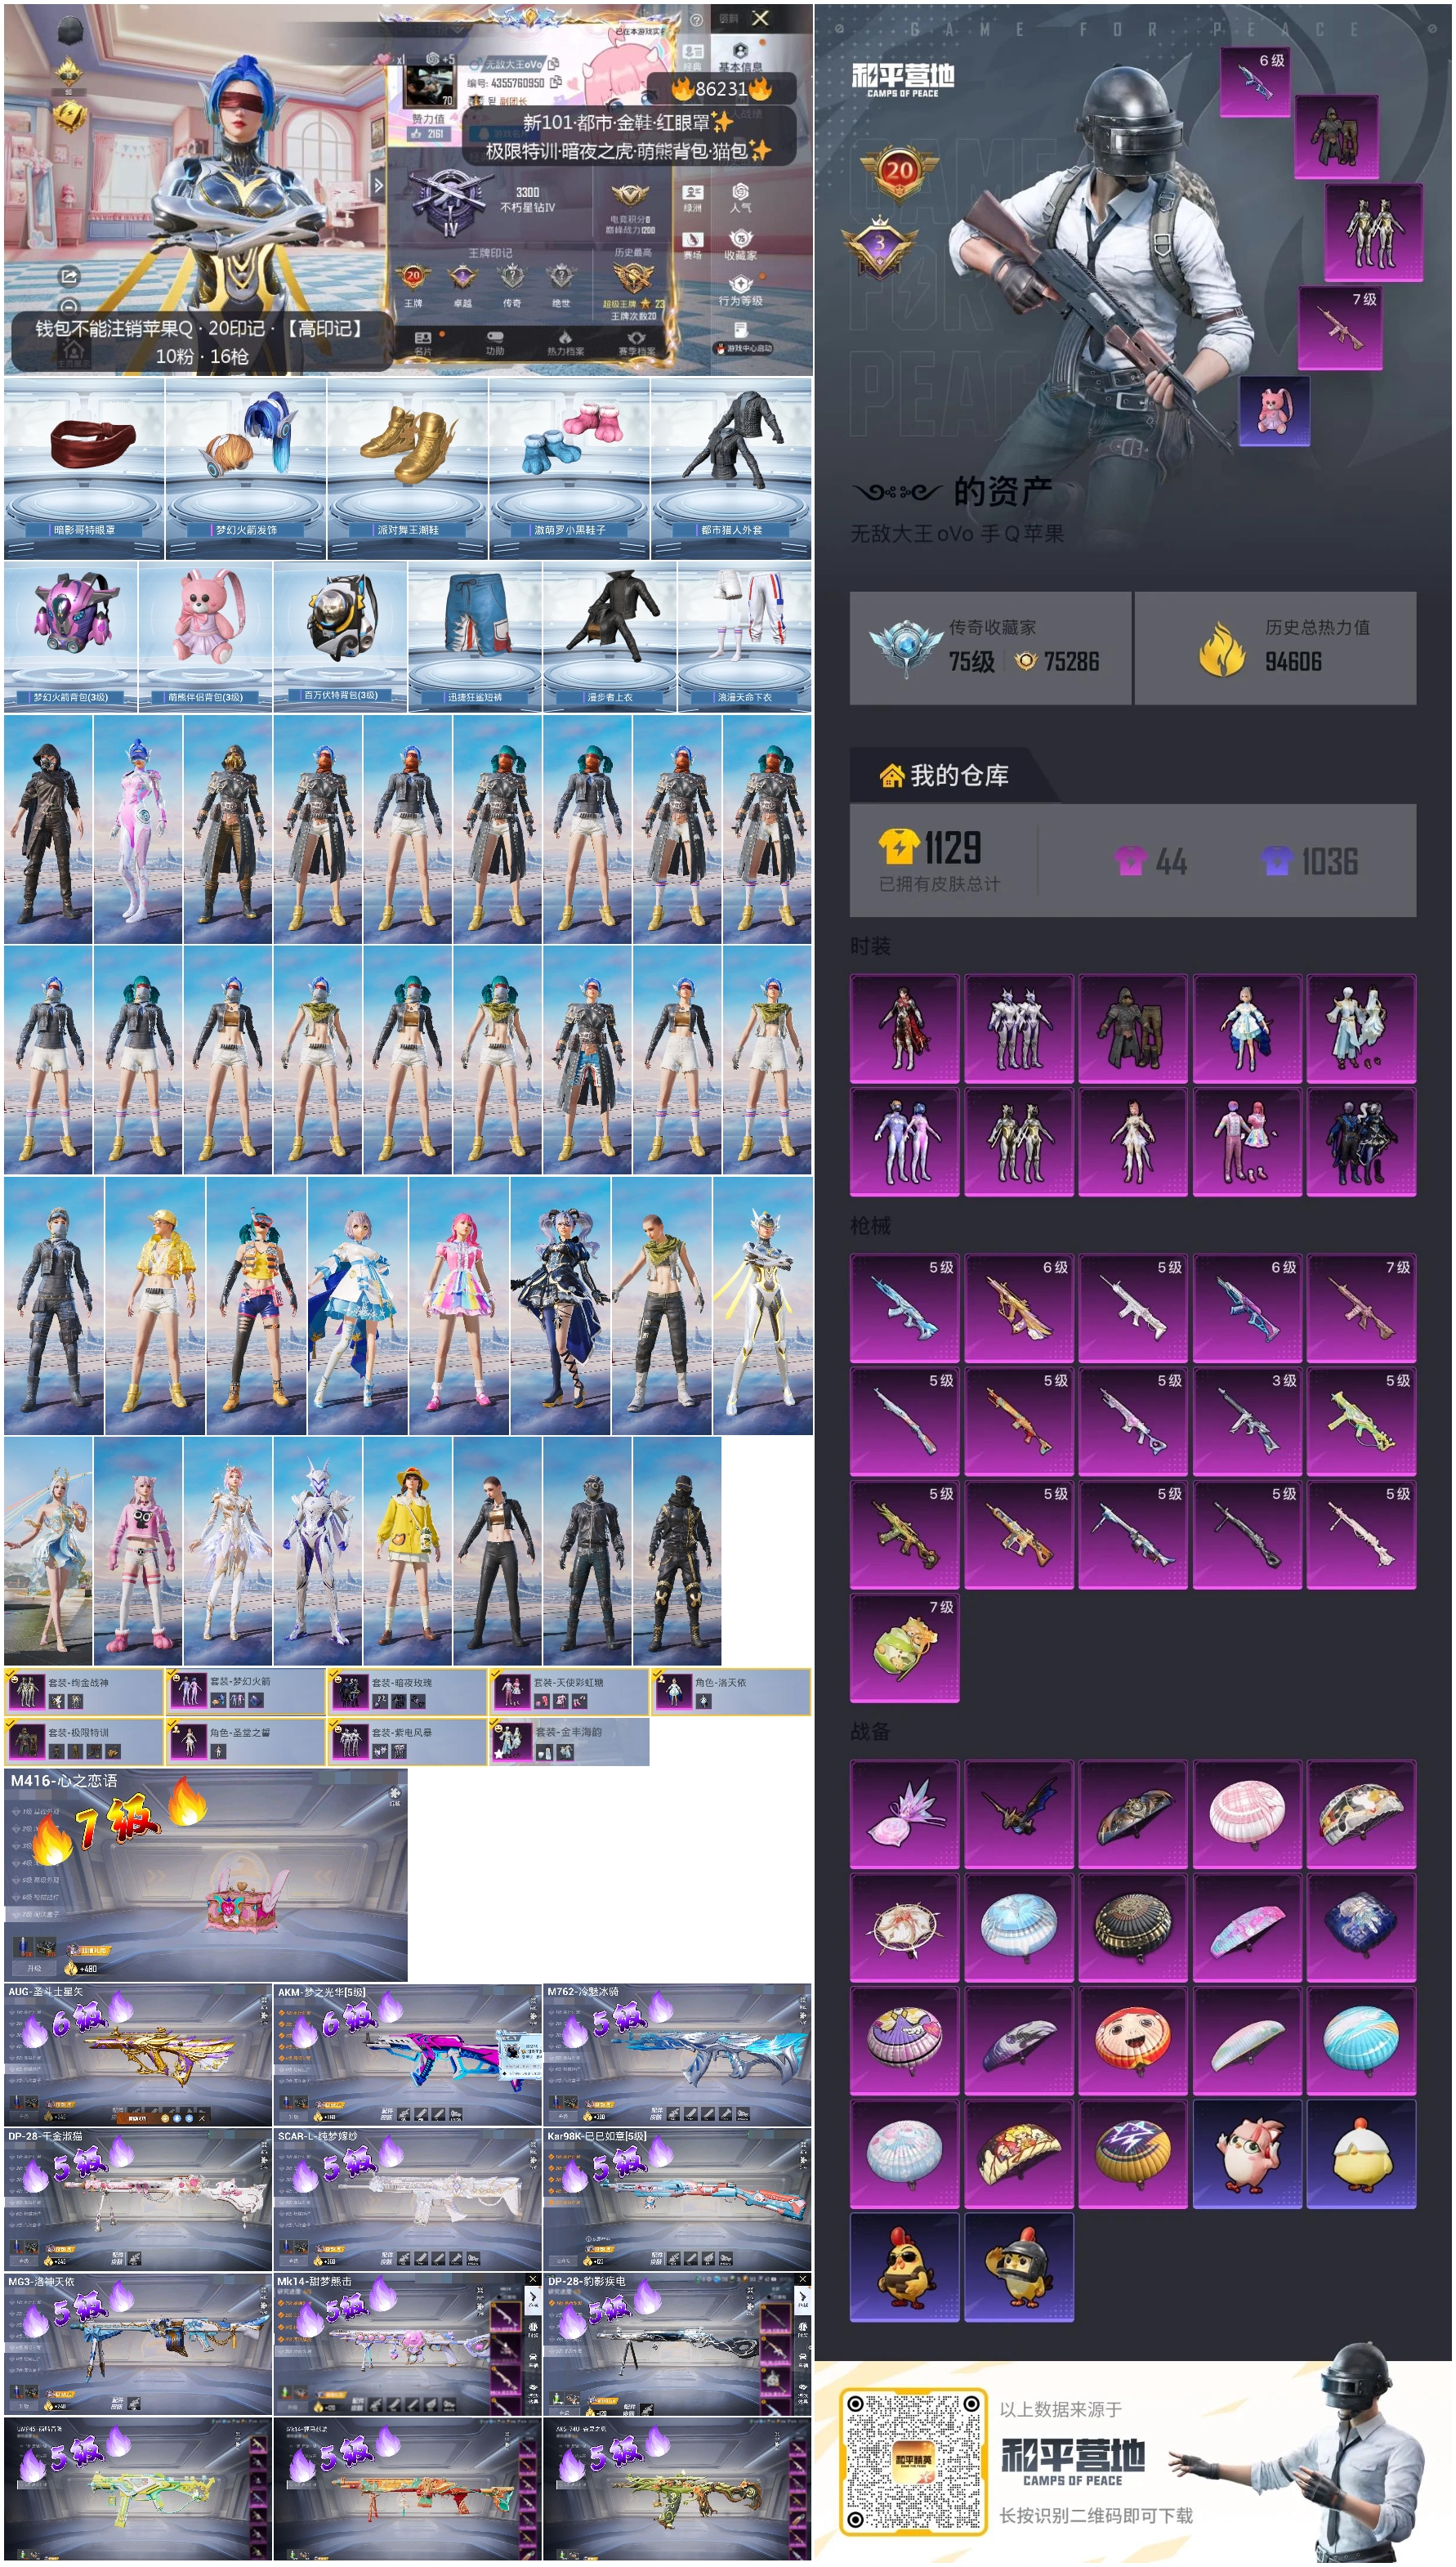Select the 百万伏特背包 backpack
This screenshot has height=2567, width=1456.
coord(340,636)
